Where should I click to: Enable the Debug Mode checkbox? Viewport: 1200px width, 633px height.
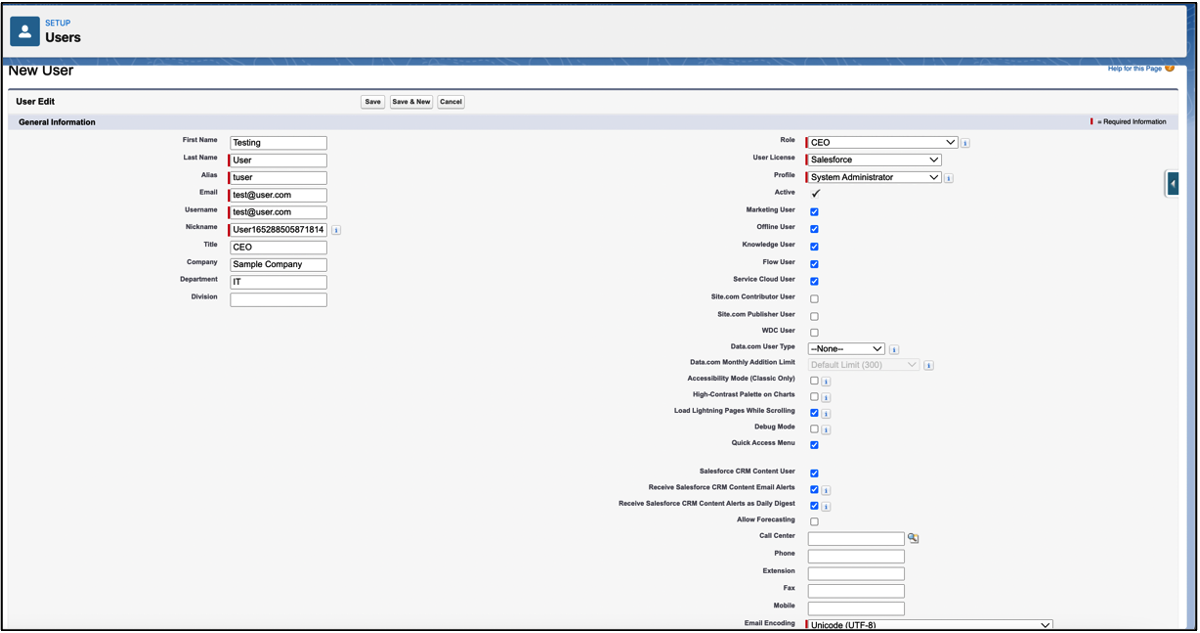(x=814, y=429)
